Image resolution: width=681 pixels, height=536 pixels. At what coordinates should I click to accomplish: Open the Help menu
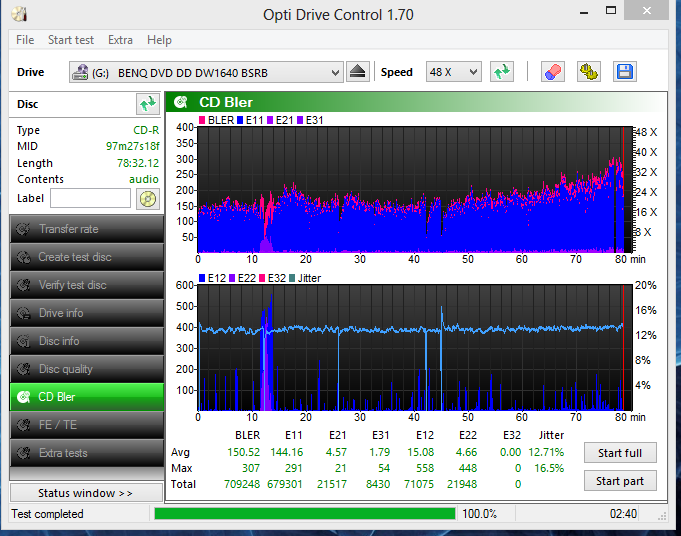159,40
